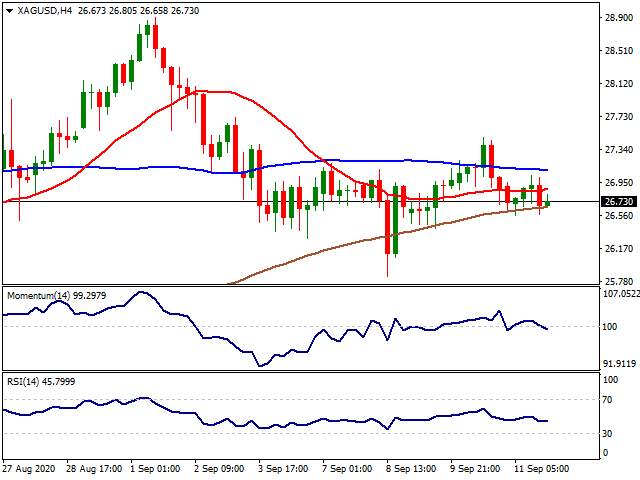This screenshot has height=480, width=640.
Task: Click the 26.950 price axis label
Action: tap(618, 183)
